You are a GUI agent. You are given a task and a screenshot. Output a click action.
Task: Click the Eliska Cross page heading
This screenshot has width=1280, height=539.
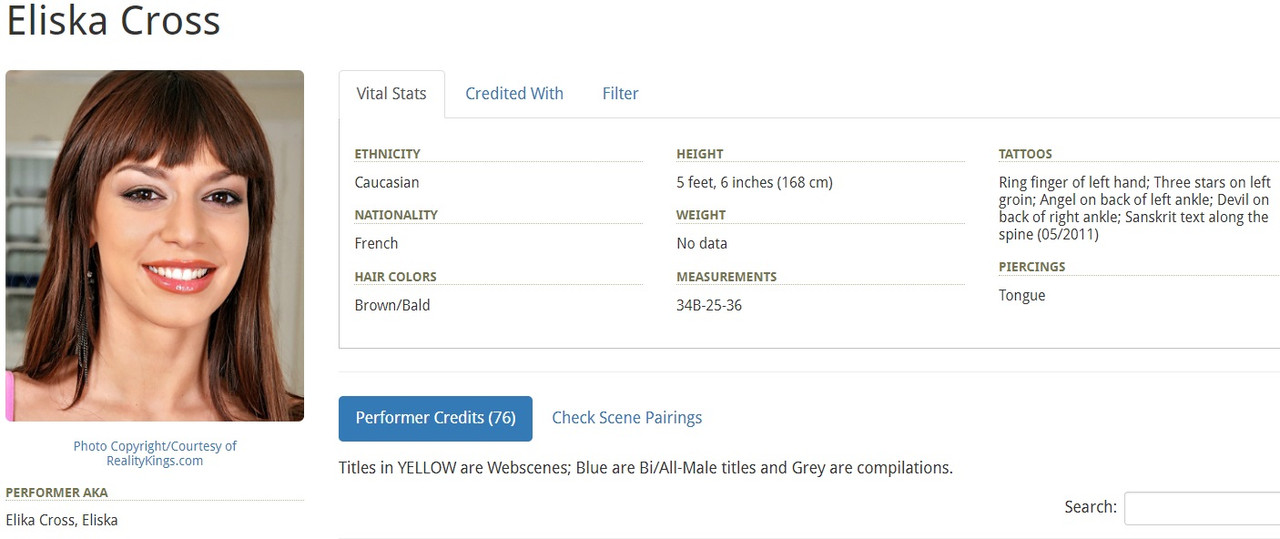[113, 20]
